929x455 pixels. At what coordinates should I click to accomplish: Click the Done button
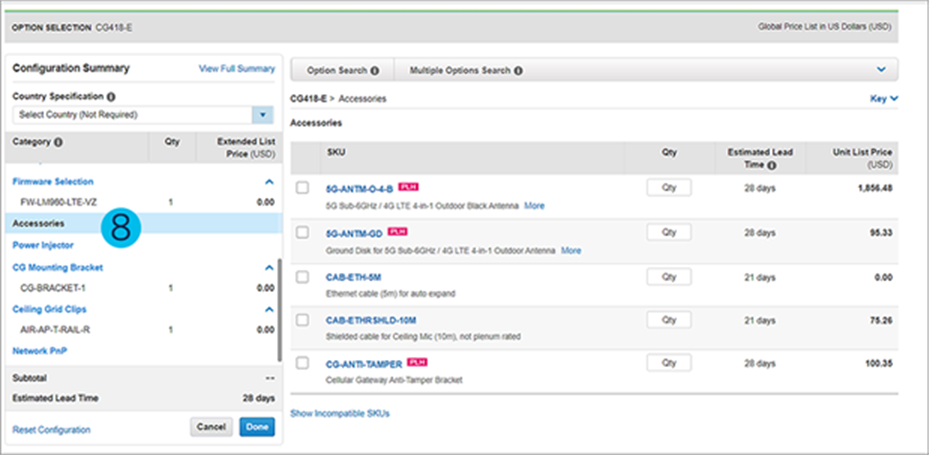[257, 427]
